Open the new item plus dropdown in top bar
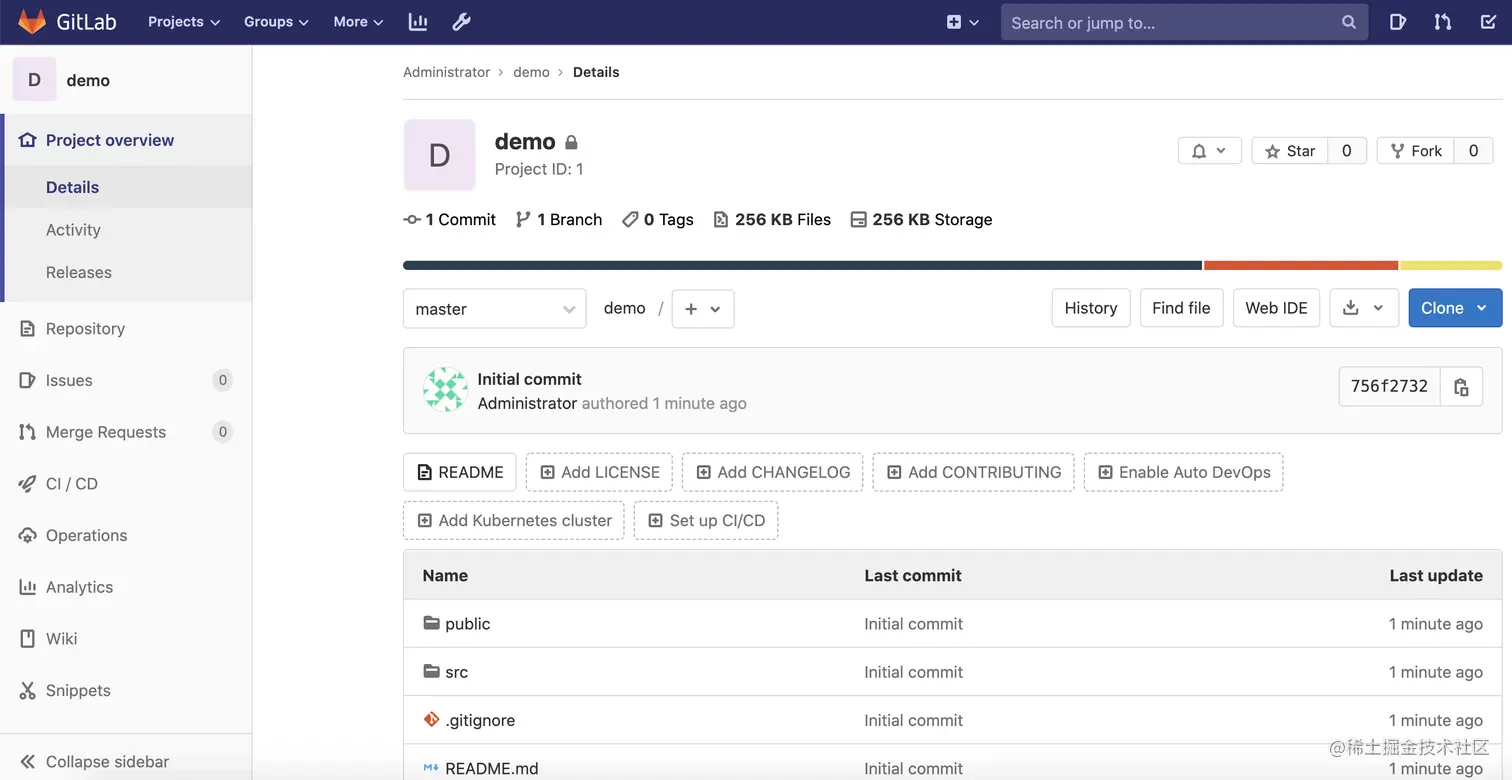This screenshot has height=780, width=1512. 963,22
